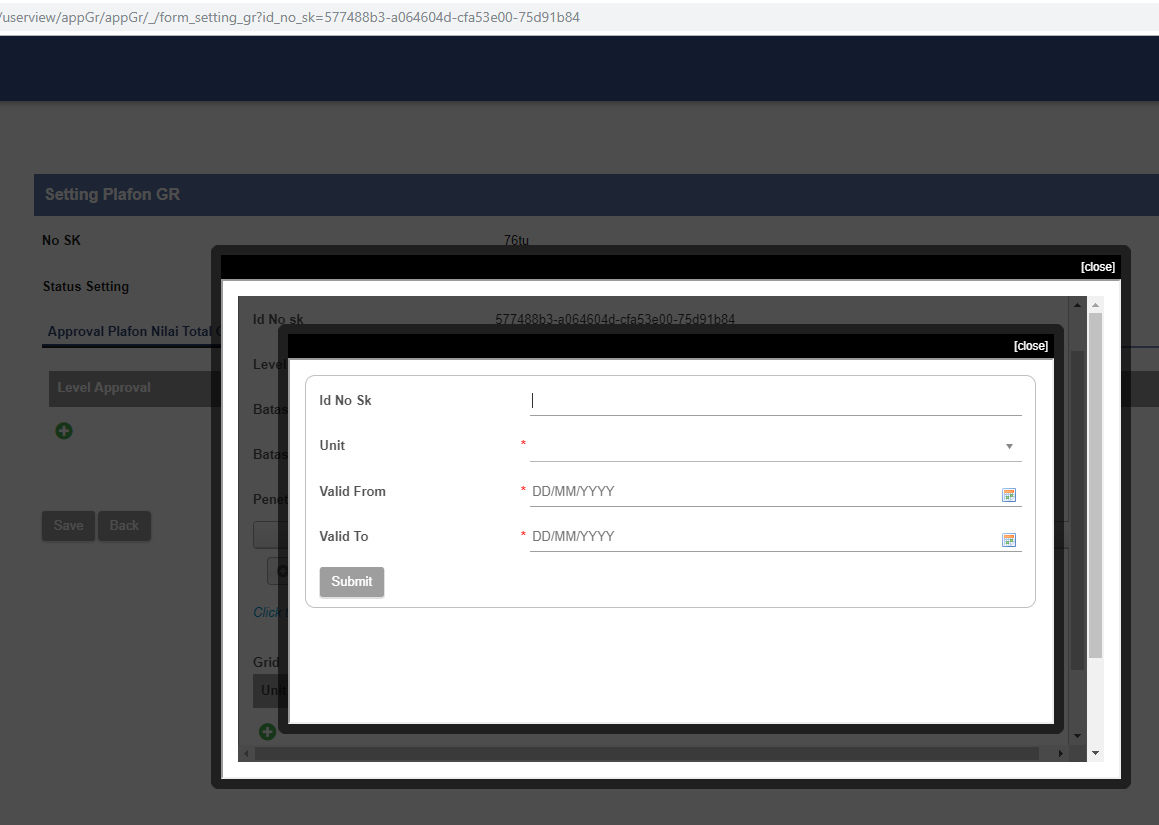The height and width of the screenshot is (825, 1159).
Task: Click the Valid From label
Action: [353, 492]
